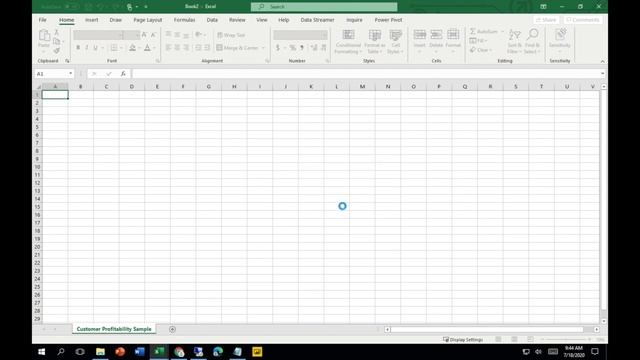
Task: Open the Number Format combo box
Action: pos(300,35)
